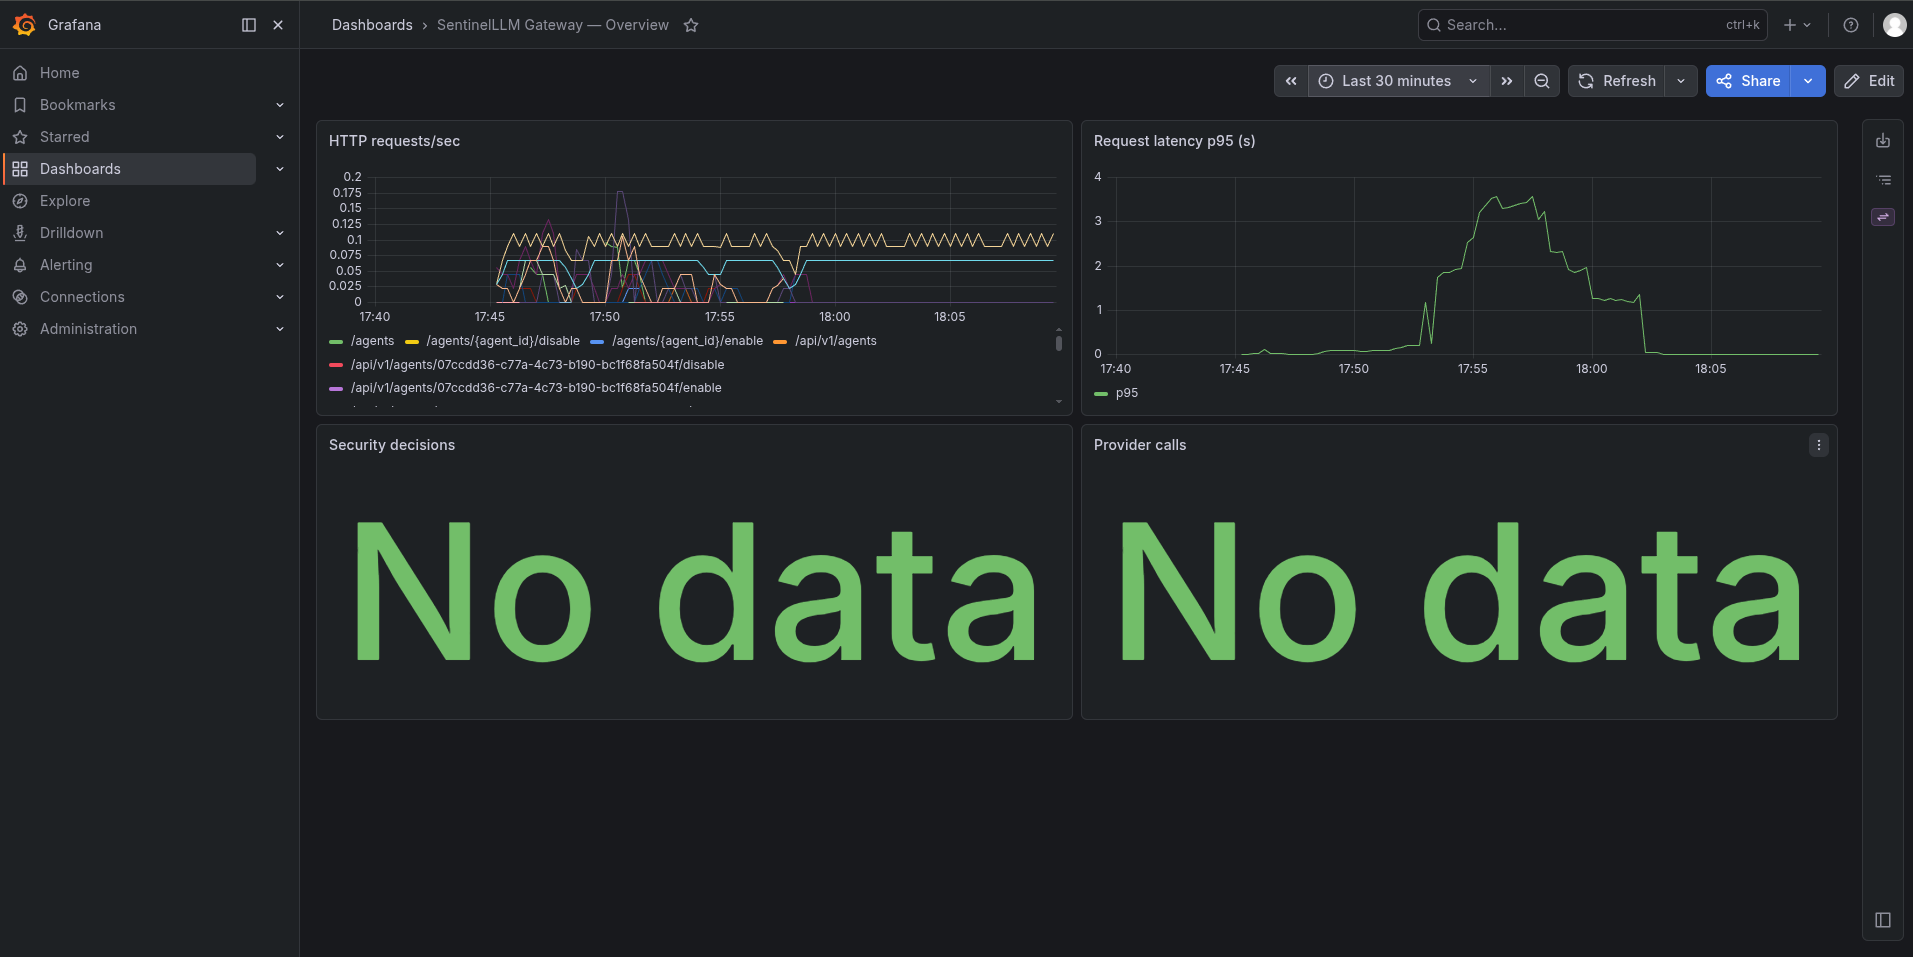Expand the Starred section chevron
The width and height of the screenshot is (1913, 957).
(x=280, y=137)
